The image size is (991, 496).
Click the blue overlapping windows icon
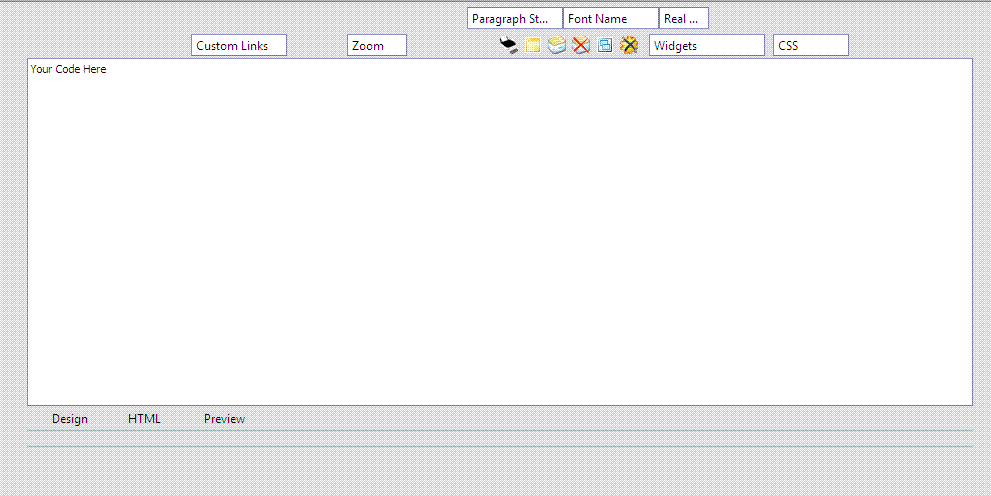tap(605, 45)
